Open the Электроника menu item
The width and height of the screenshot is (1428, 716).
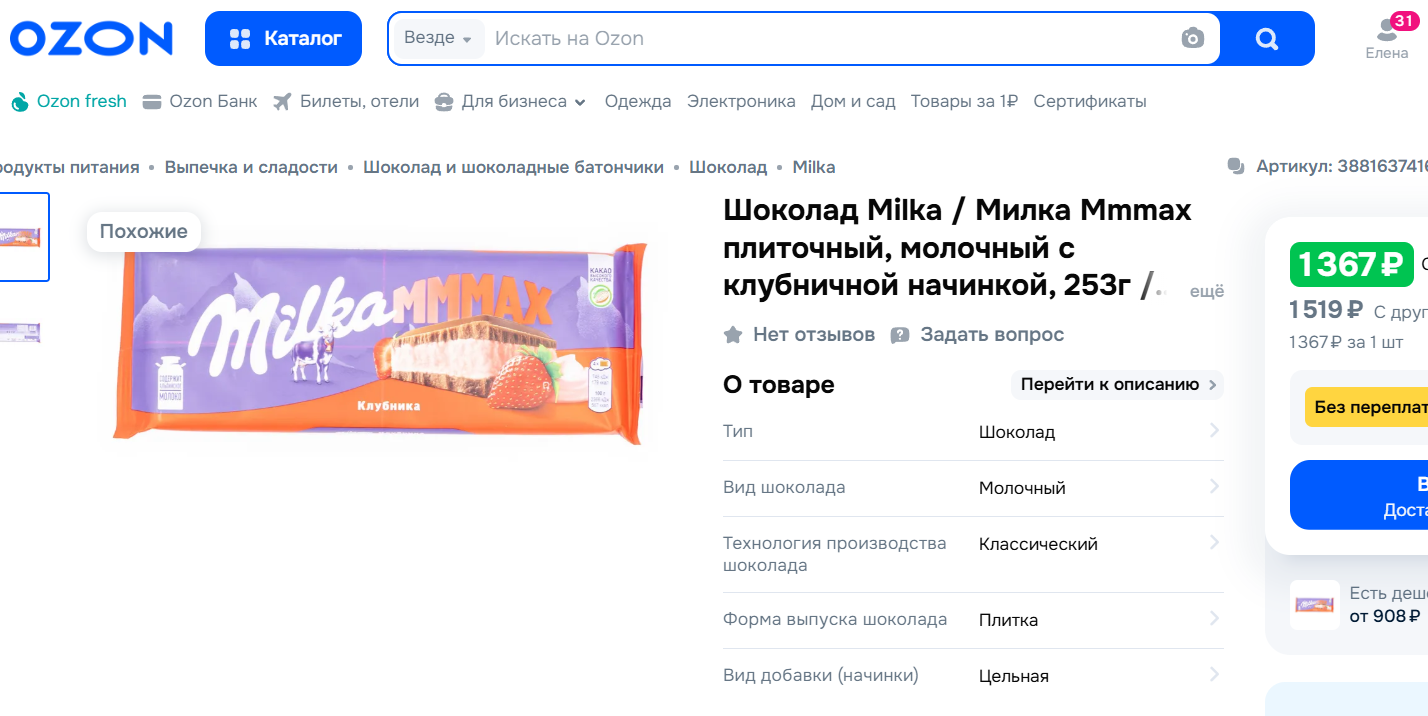[x=741, y=102]
